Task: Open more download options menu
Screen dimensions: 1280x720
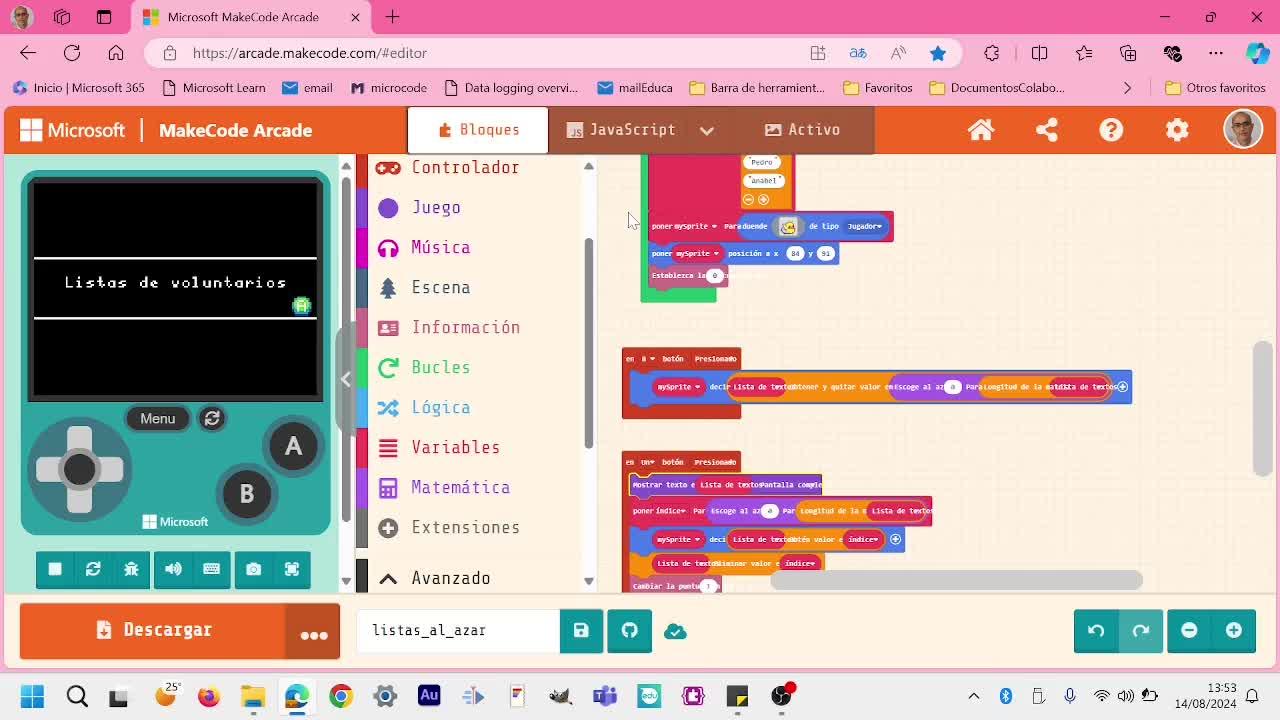Action: click(314, 632)
